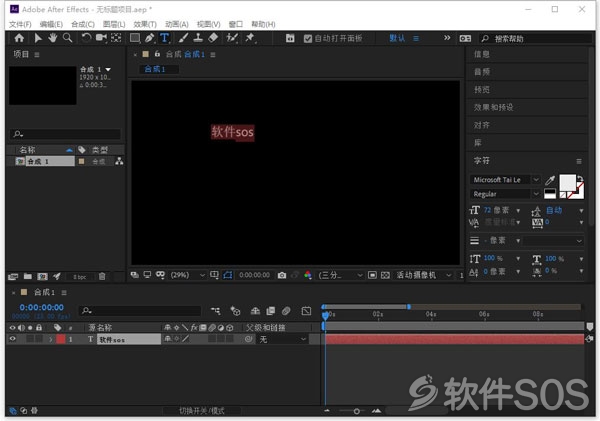Toggle the frame blending icon in timeline
Screen dimensions: 600x421
tap(271, 311)
